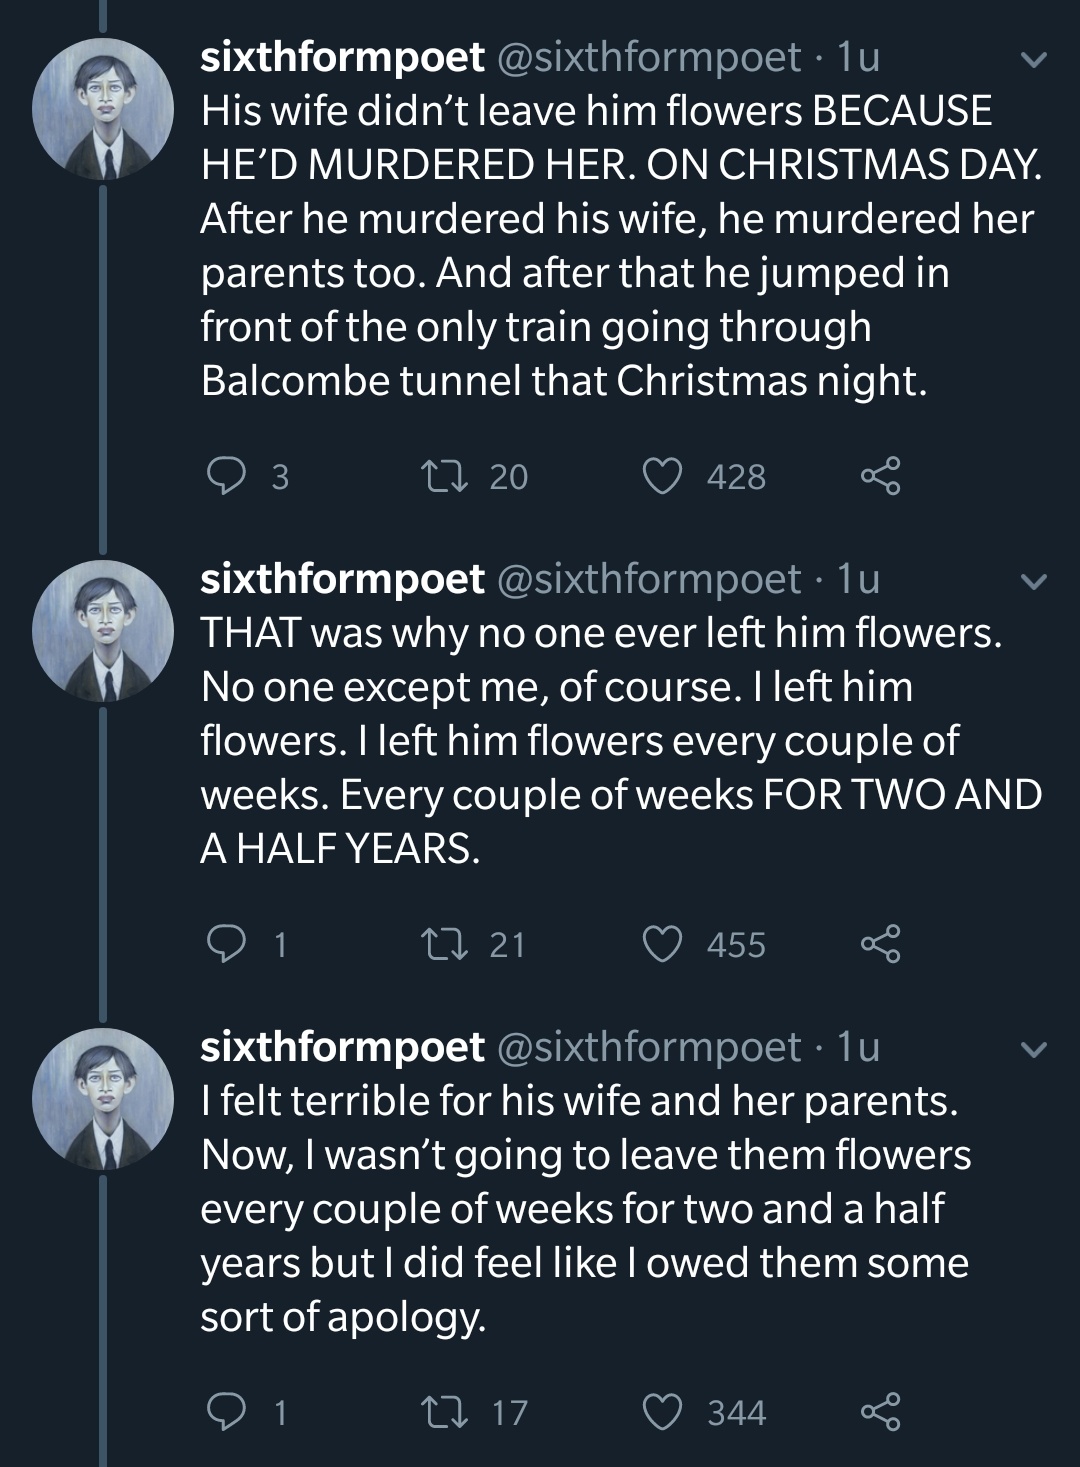Open sixthformpoet profile from first tweet name

[x=342, y=57]
